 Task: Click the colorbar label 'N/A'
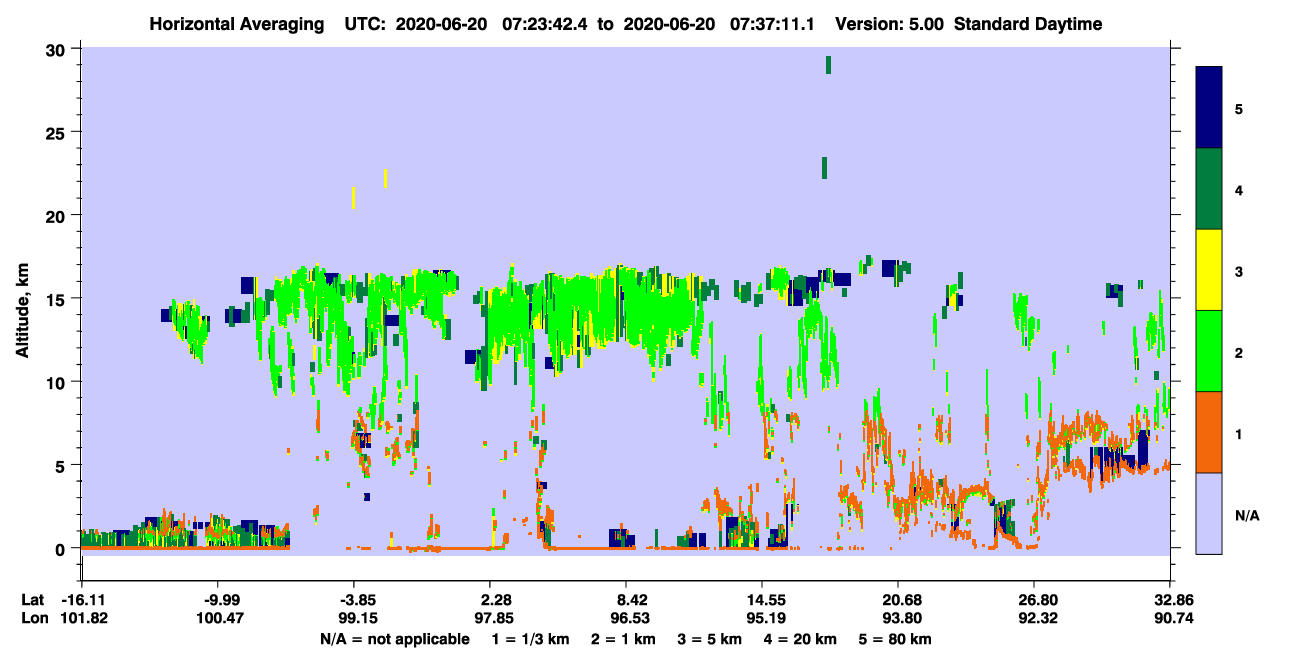click(x=1247, y=515)
